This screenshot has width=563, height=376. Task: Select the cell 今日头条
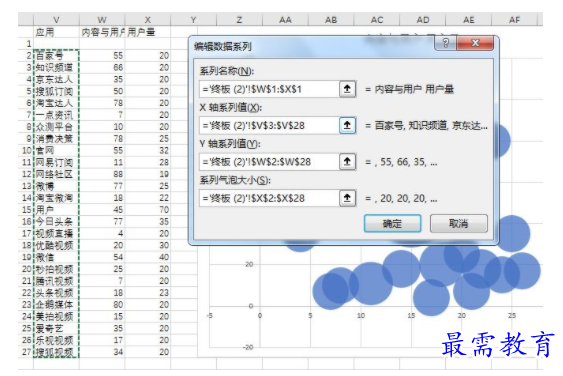point(56,222)
